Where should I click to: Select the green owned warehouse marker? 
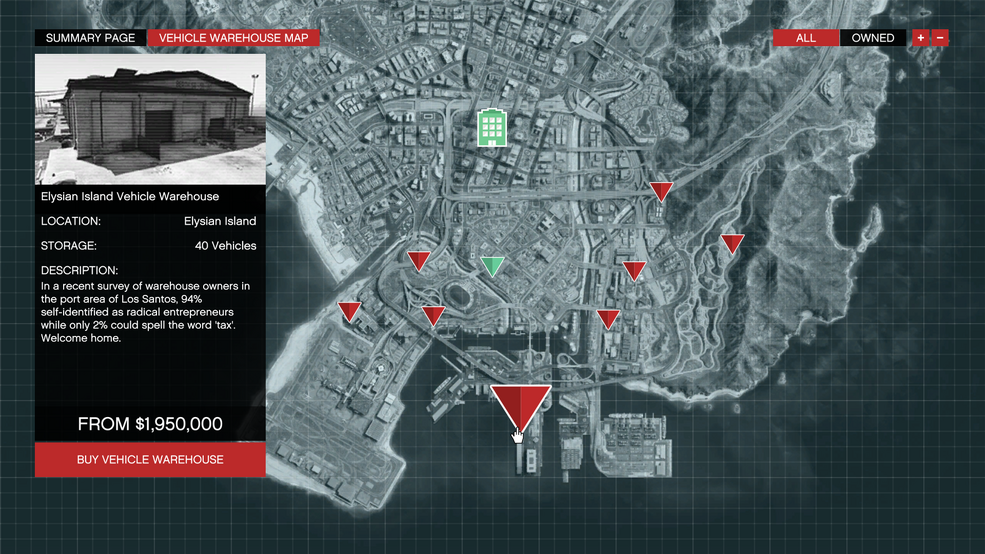[x=492, y=266]
